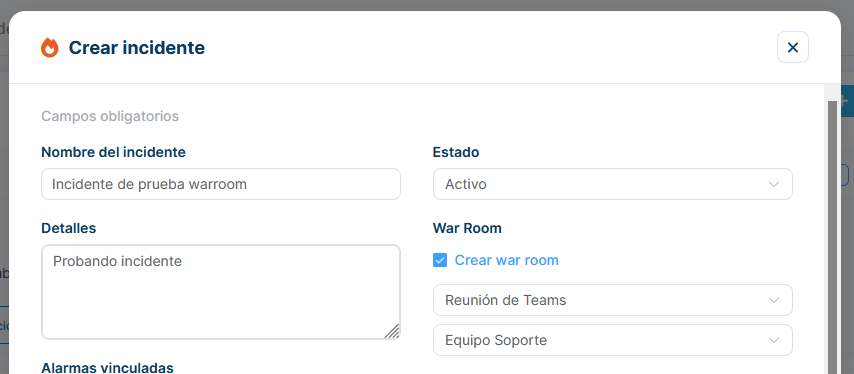Viewport: 854px width, 374px height.
Task: Click the resize grip of the Detalles textarea
Action: [x=392, y=331]
